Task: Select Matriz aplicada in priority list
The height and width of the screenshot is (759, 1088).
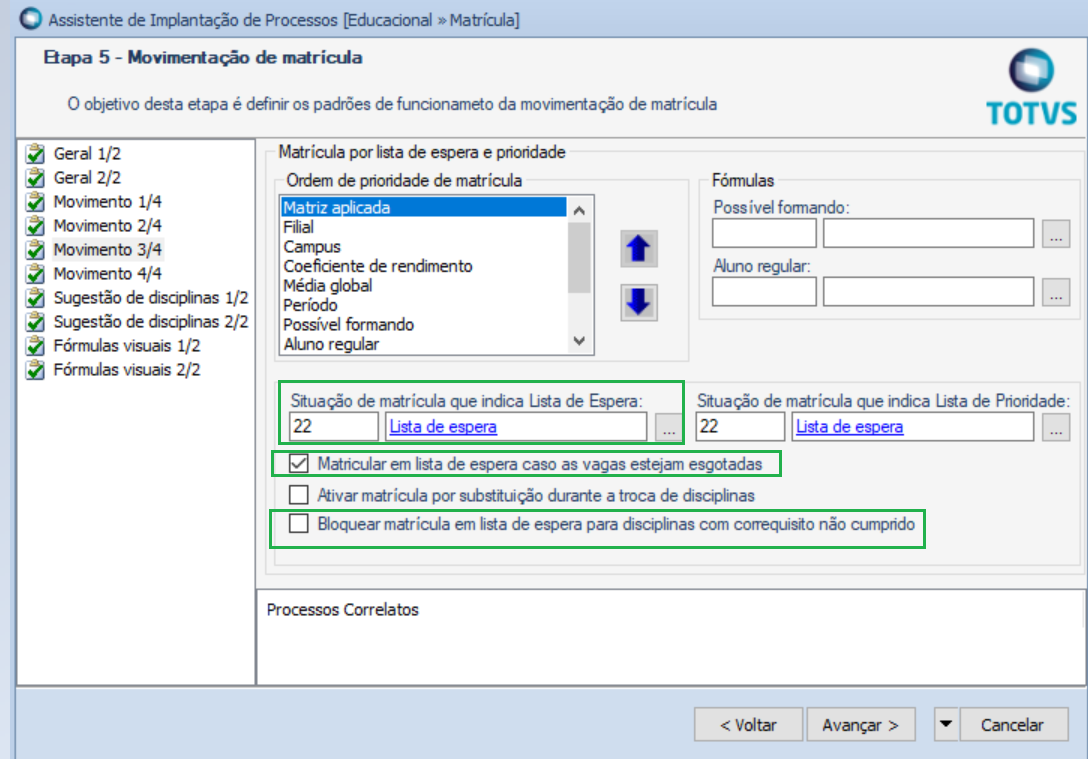Action: pyautogui.click(x=423, y=207)
